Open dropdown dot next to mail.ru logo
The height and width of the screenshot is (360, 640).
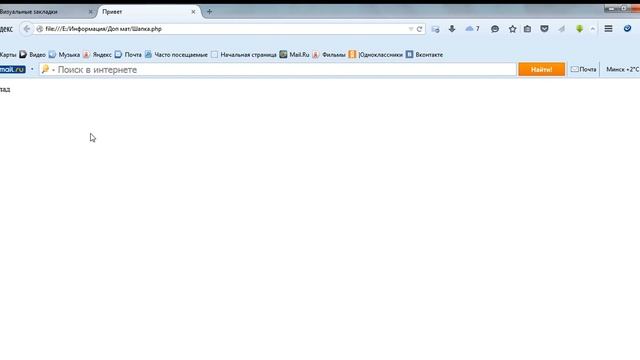[x=32, y=69]
